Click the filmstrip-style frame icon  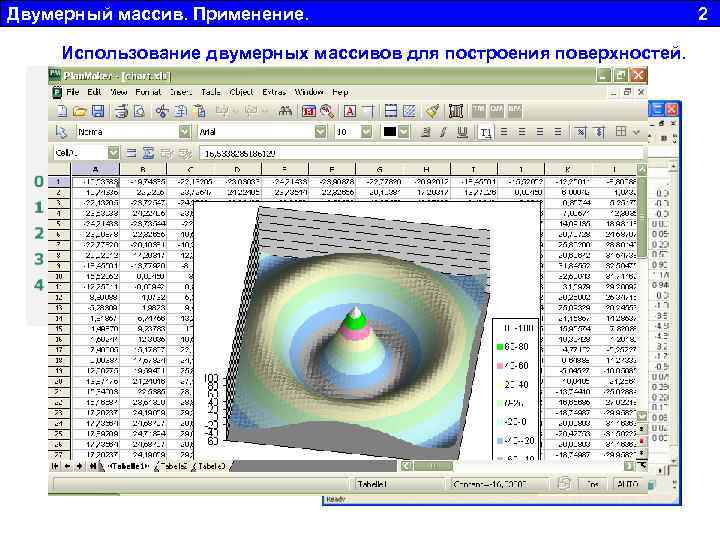coord(456,111)
